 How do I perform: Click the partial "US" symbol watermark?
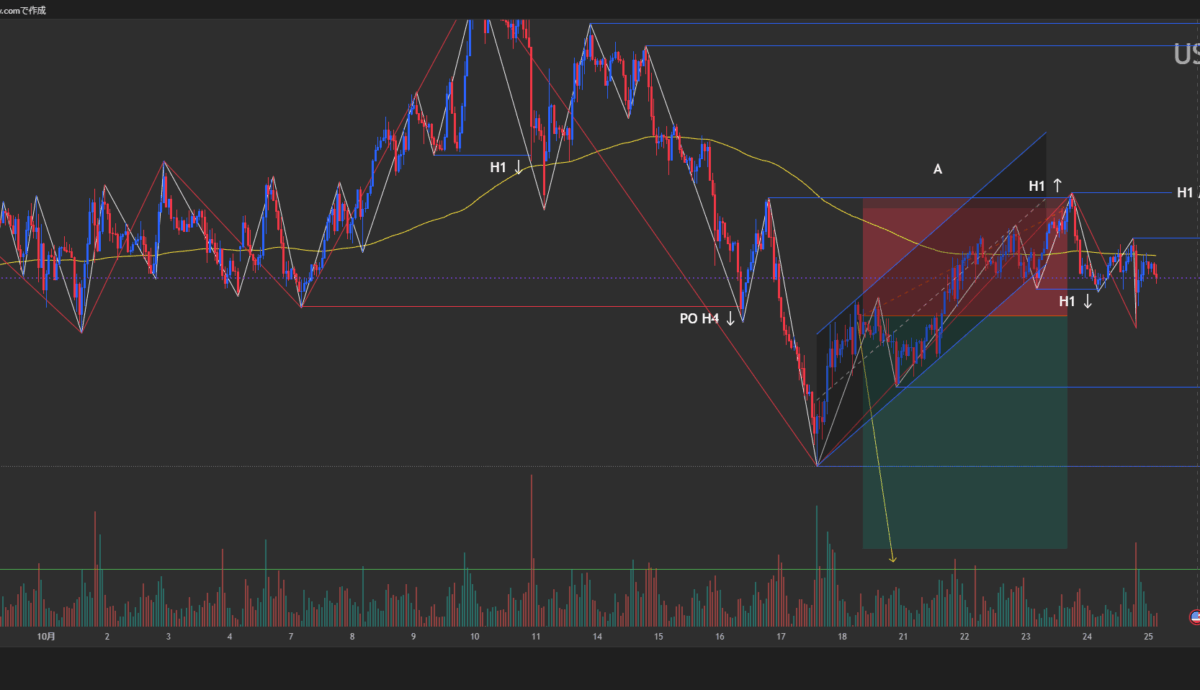(x=1186, y=54)
